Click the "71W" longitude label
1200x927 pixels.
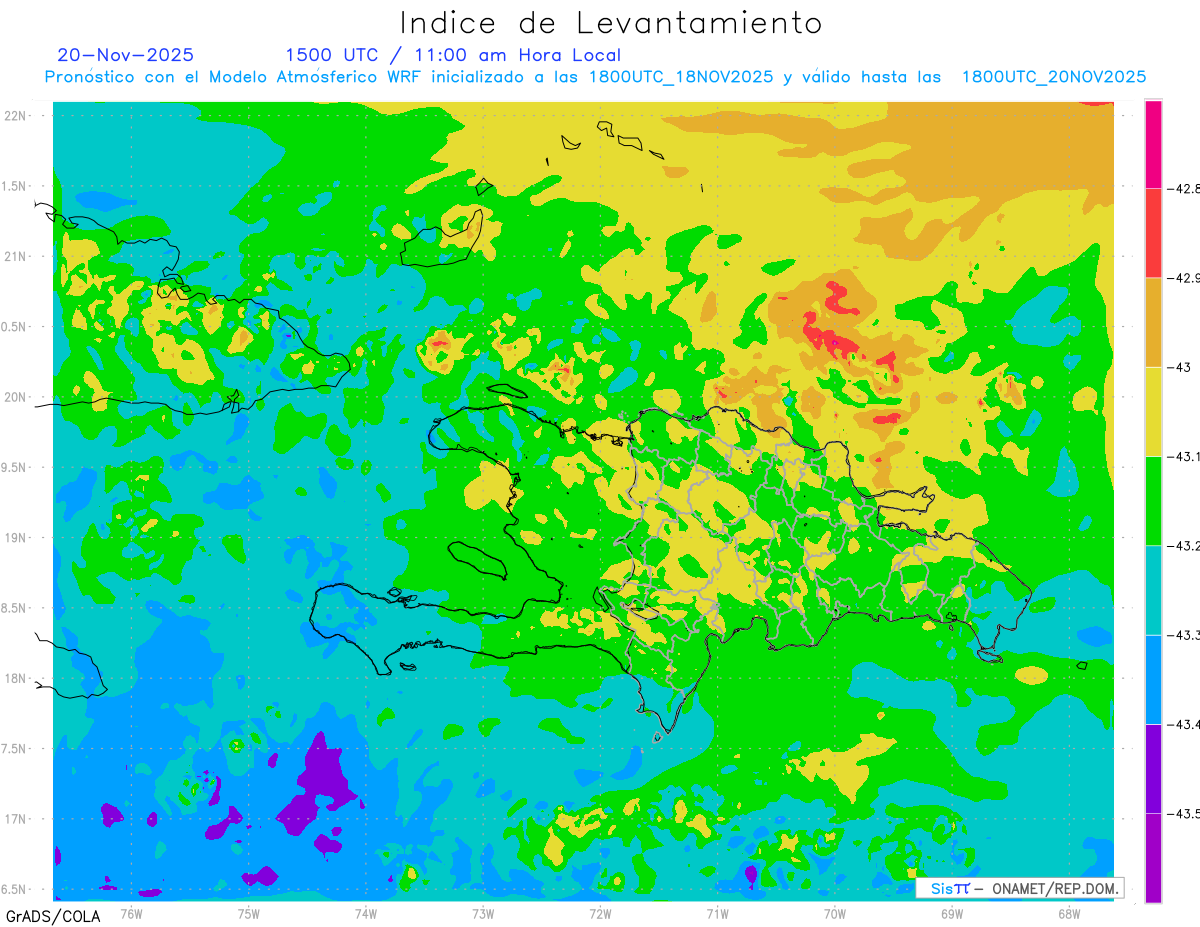click(x=717, y=913)
